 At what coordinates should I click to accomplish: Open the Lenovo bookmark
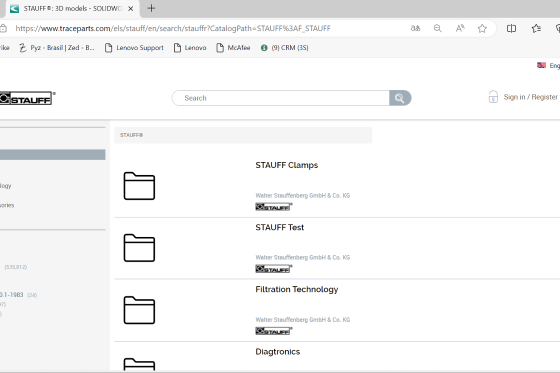click(190, 48)
